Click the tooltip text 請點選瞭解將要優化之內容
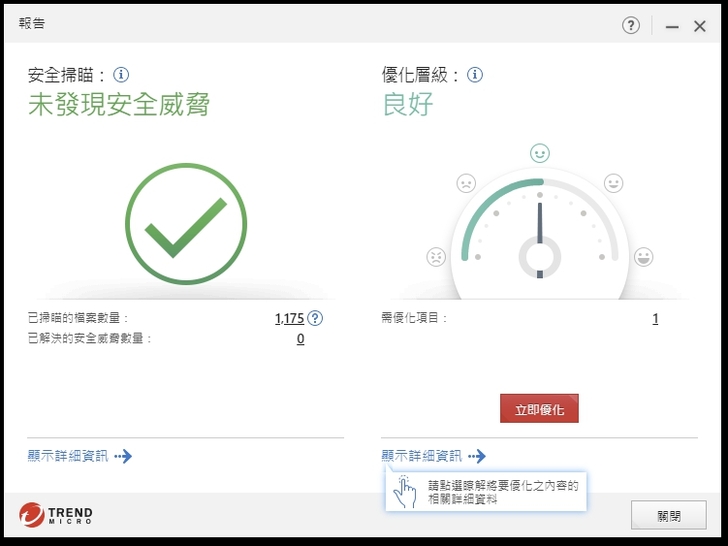This screenshot has width=728, height=546. click(503, 492)
